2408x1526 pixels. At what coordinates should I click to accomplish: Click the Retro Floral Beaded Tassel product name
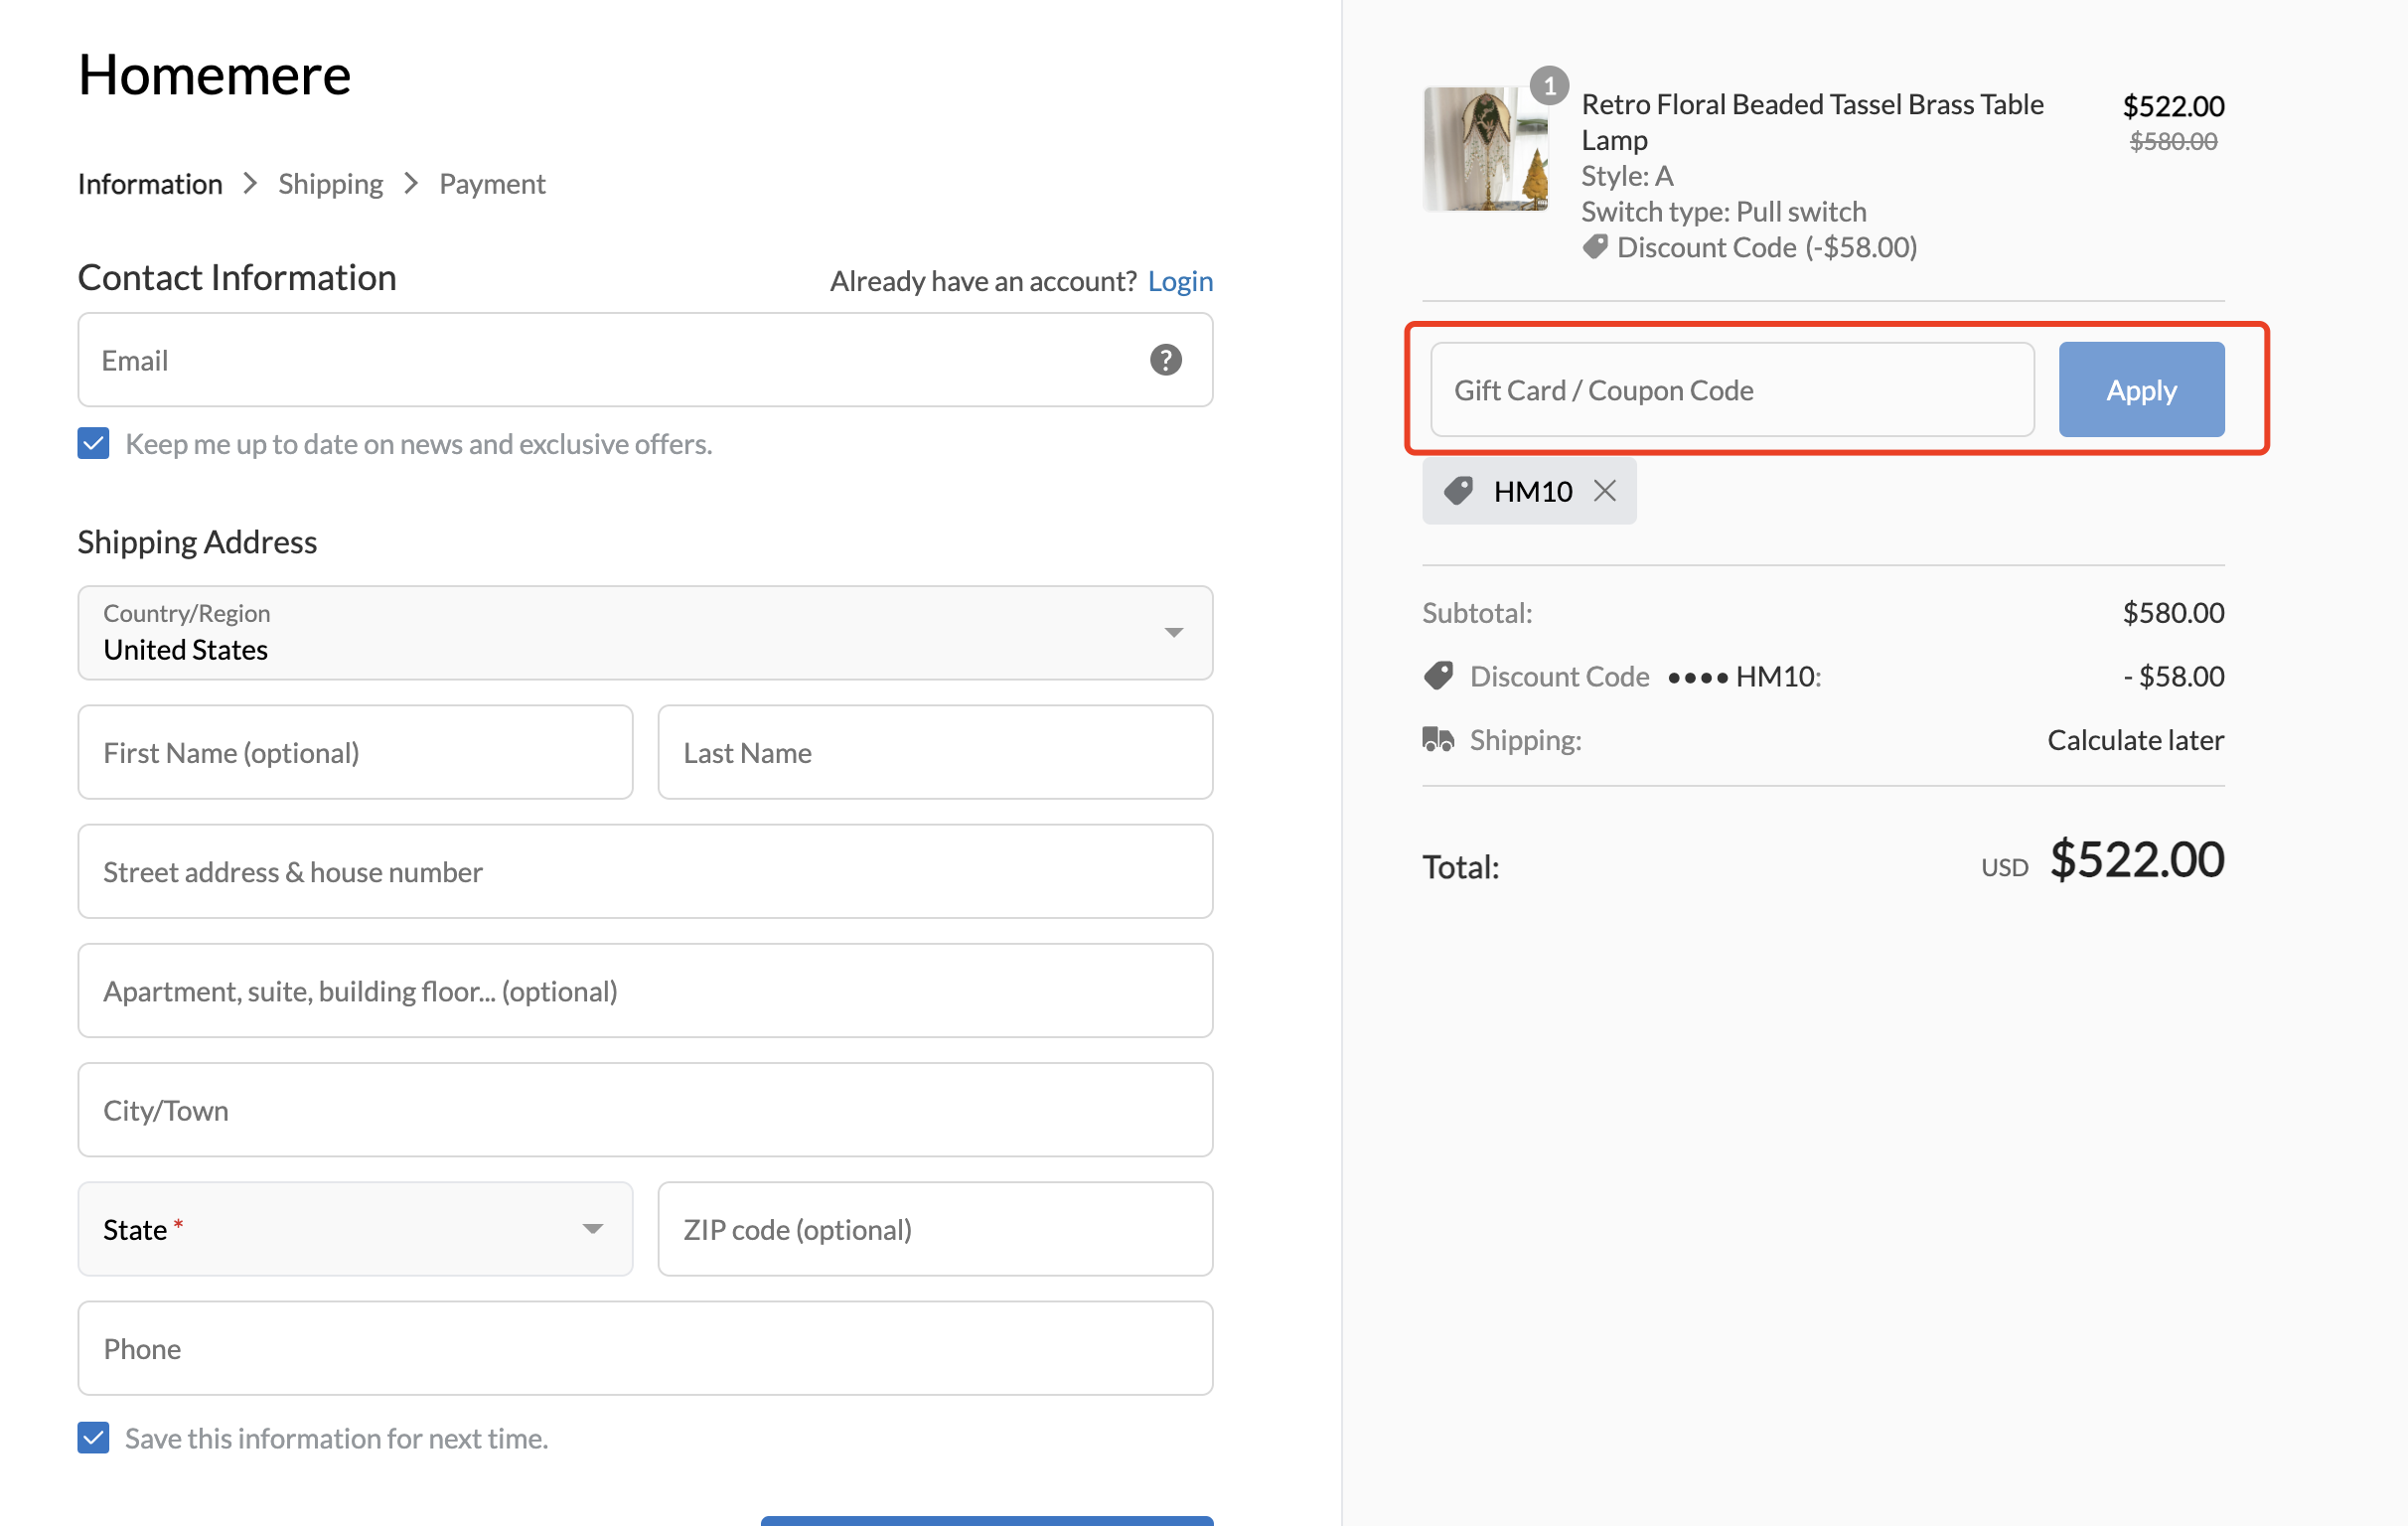(x=1811, y=122)
